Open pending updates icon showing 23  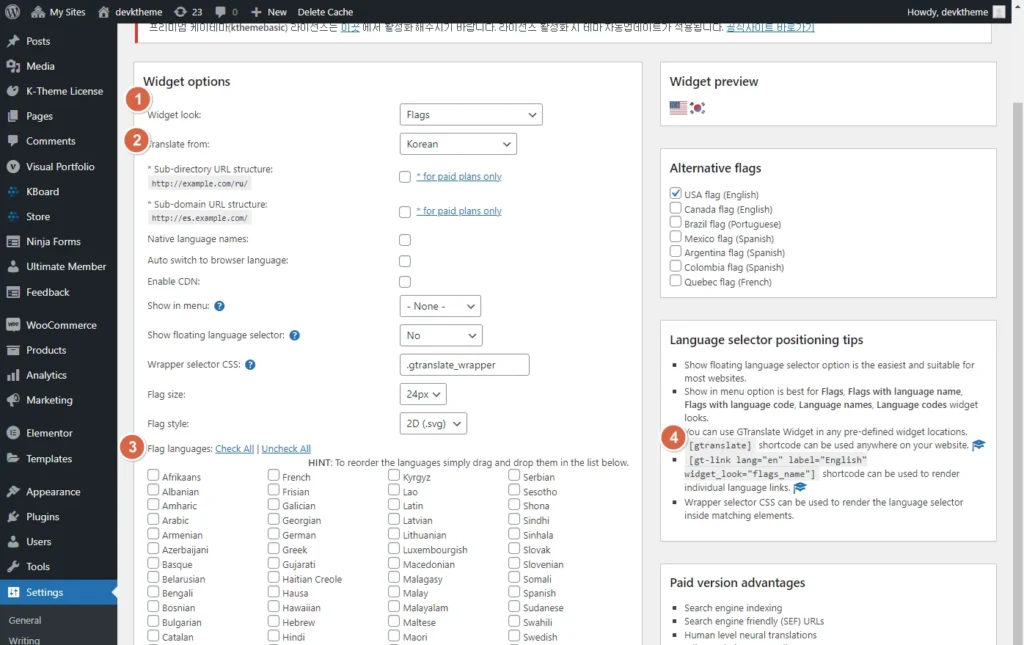[x=180, y=12]
